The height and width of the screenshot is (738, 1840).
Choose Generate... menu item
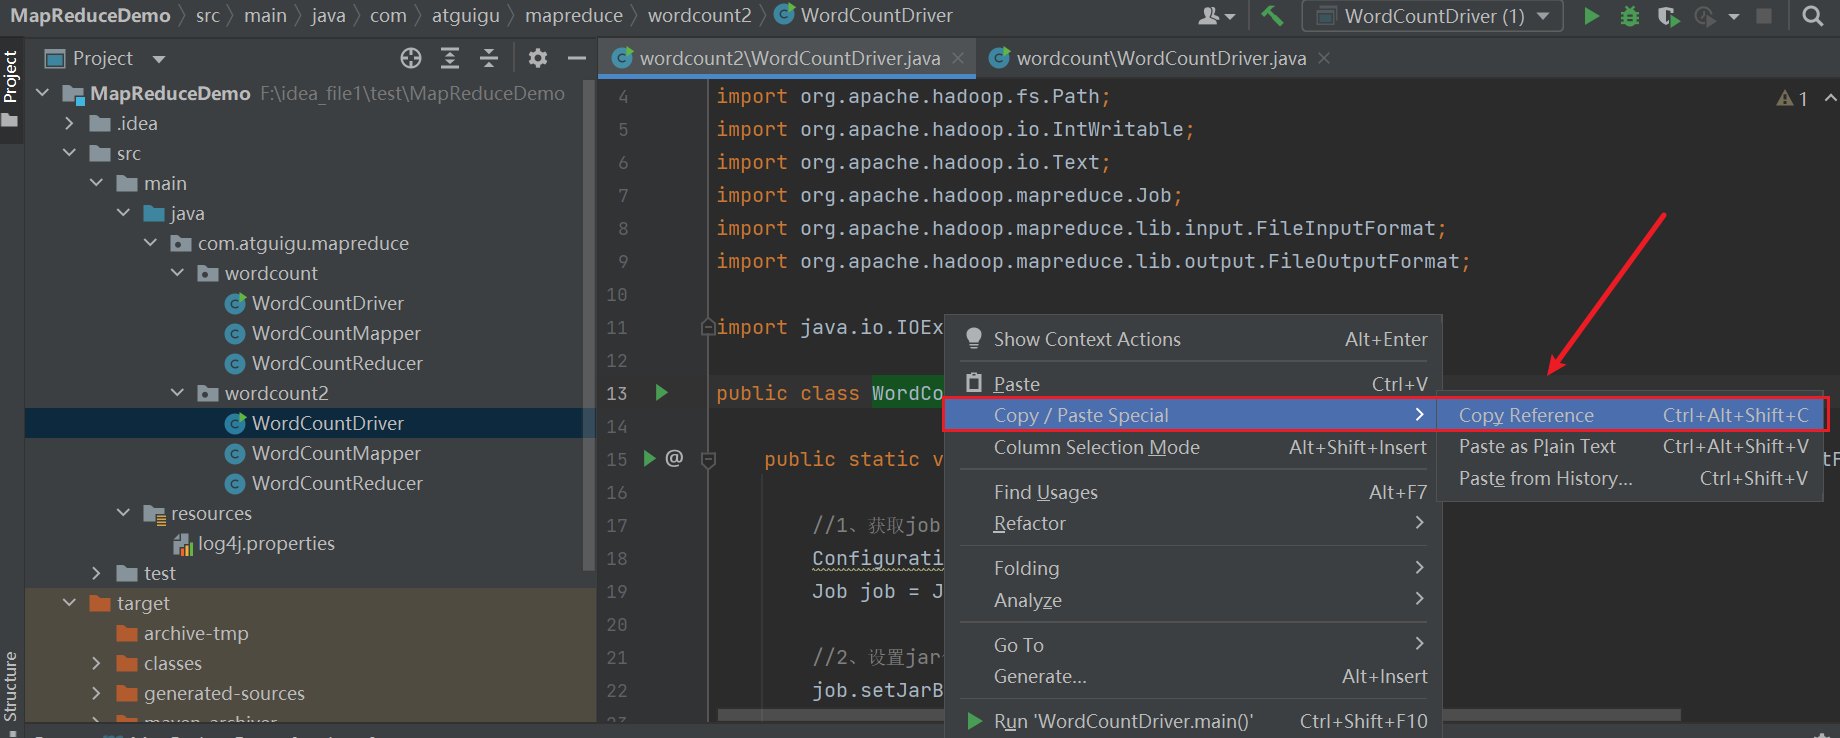coord(1194,677)
